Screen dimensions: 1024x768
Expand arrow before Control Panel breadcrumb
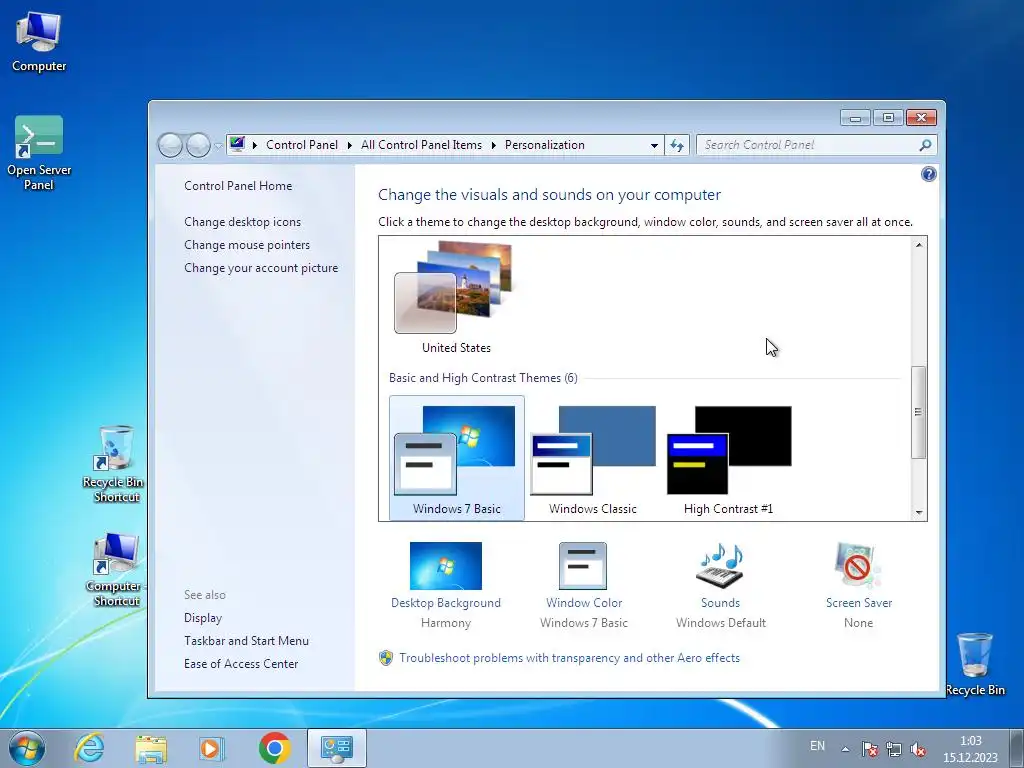point(255,145)
